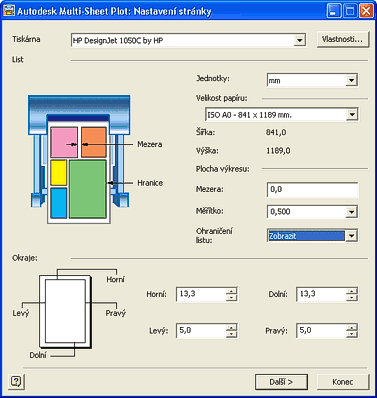Decrease the Horní margin with down arrow
377x398 pixels.
[x=231, y=298]
